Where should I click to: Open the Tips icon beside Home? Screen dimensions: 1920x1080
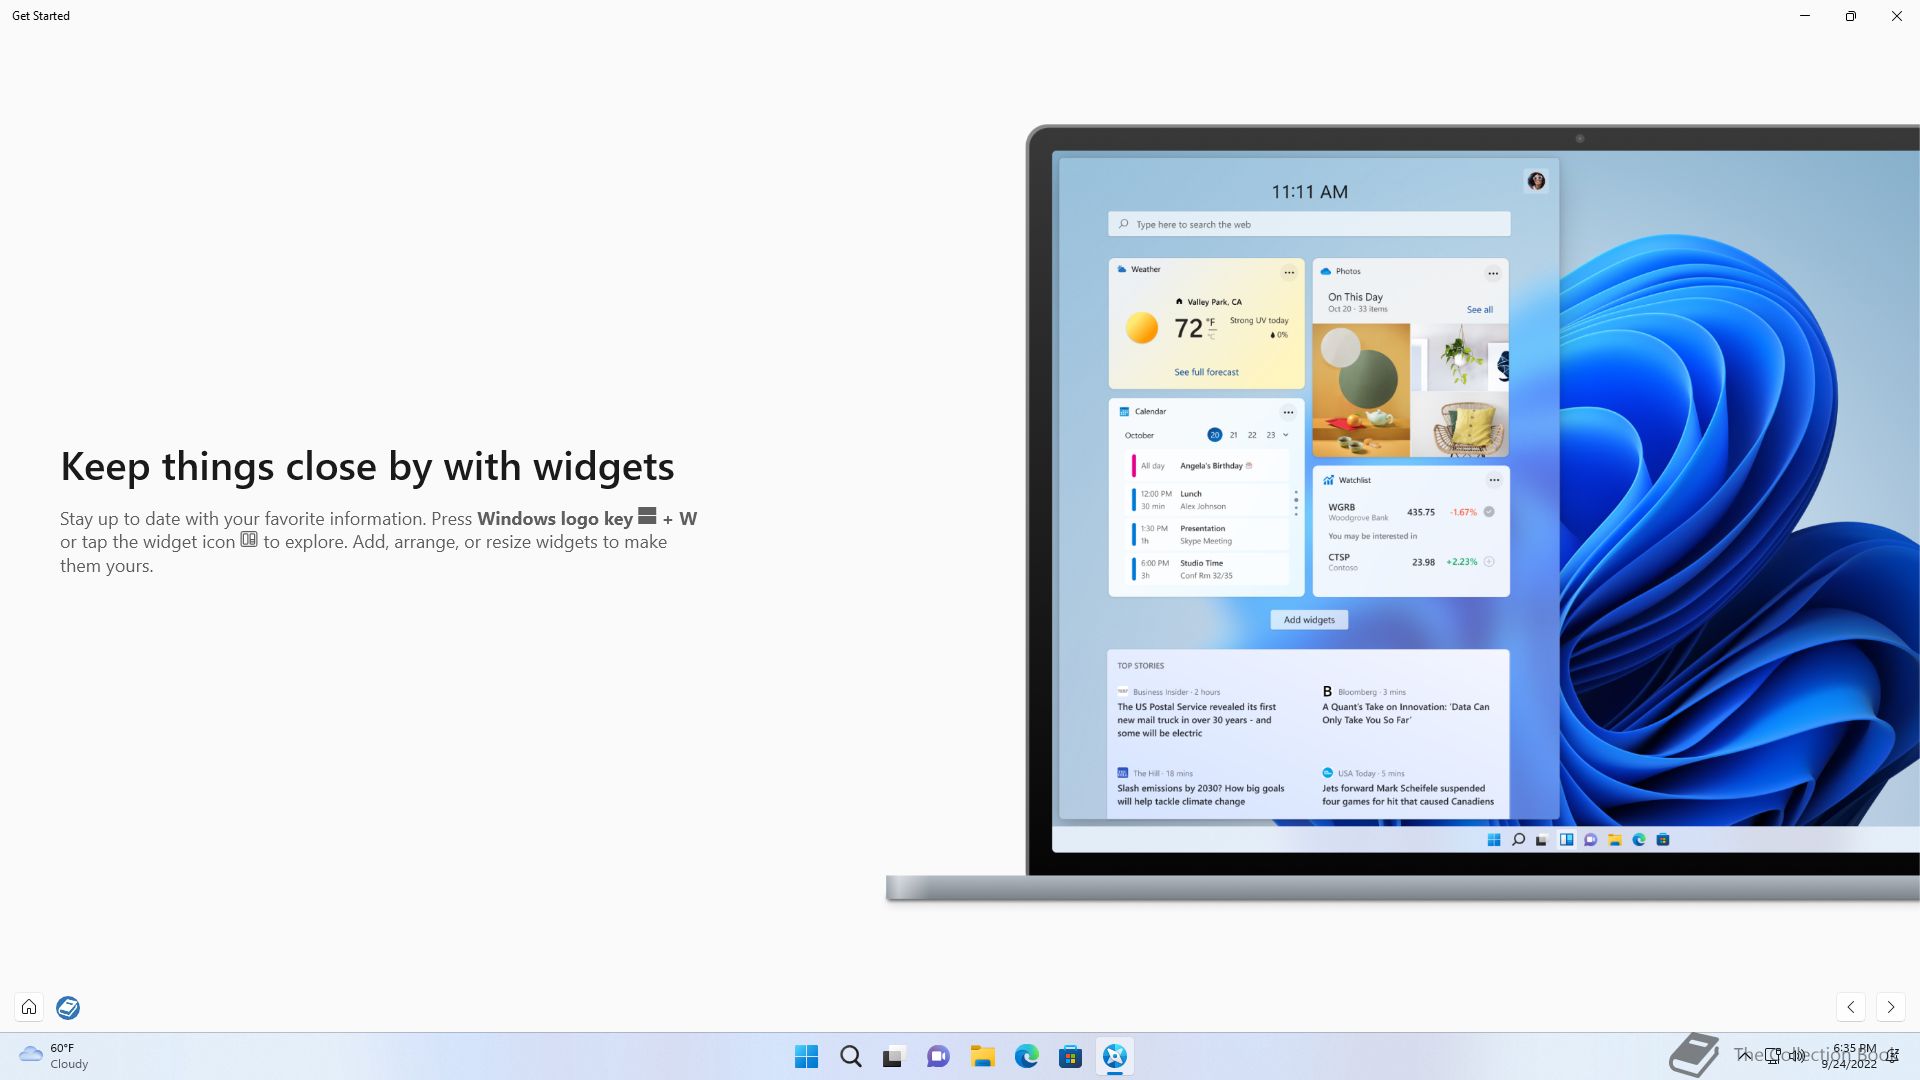[68, 1007]
